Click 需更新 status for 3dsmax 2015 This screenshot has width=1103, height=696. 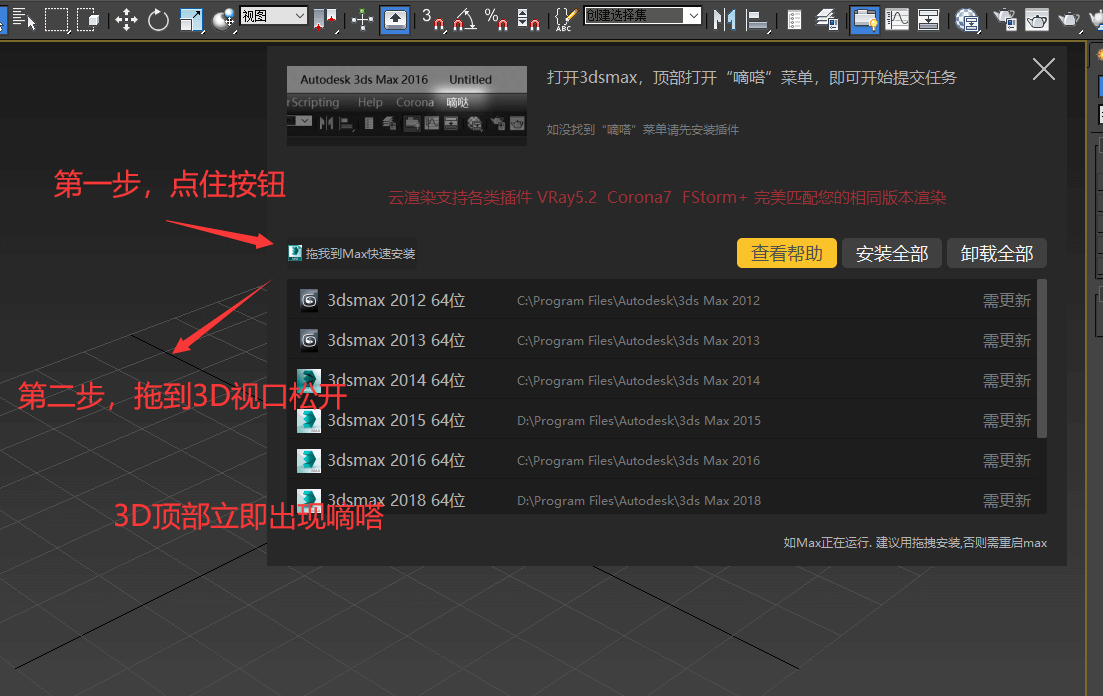[1007, 421]
